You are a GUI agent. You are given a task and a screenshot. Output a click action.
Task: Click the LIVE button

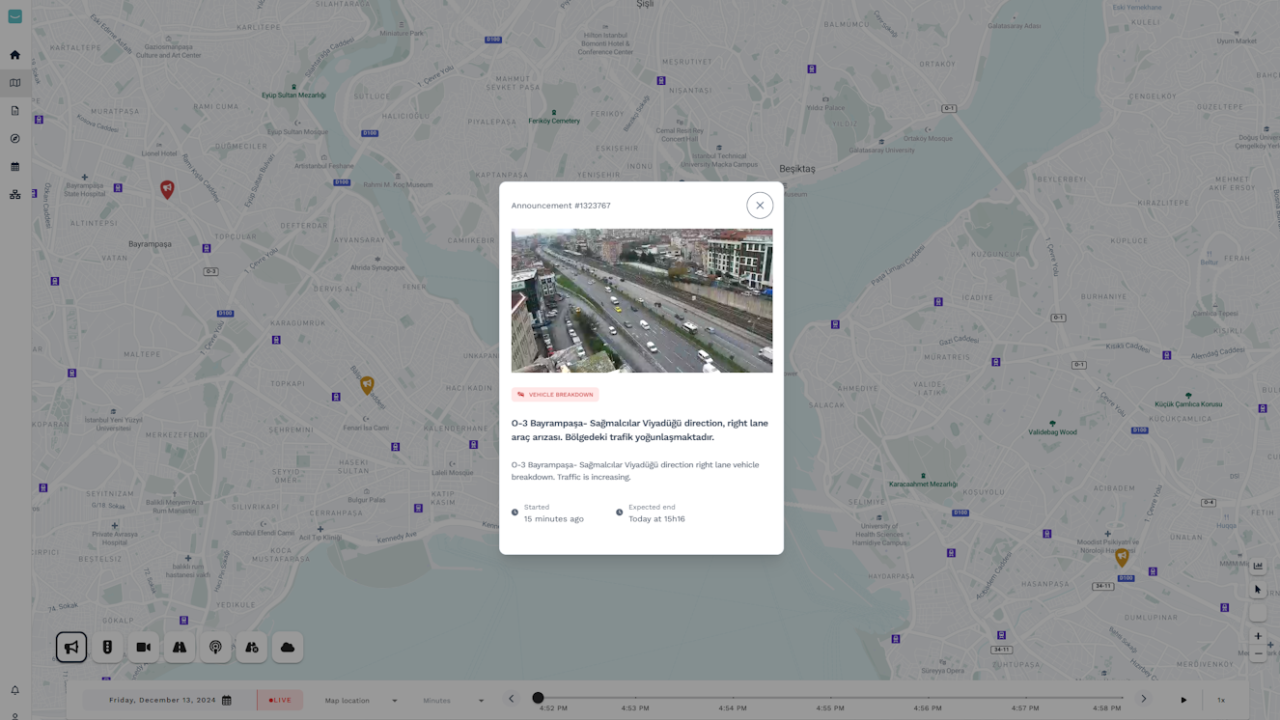click(x=280, y=700)
